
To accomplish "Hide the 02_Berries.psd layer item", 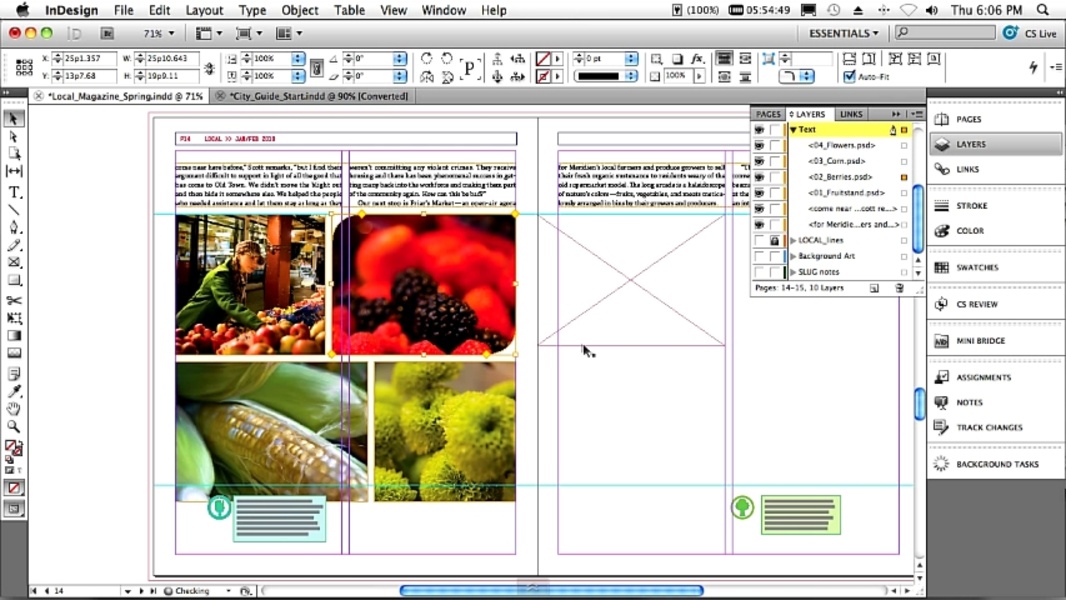I will [759, 177].
